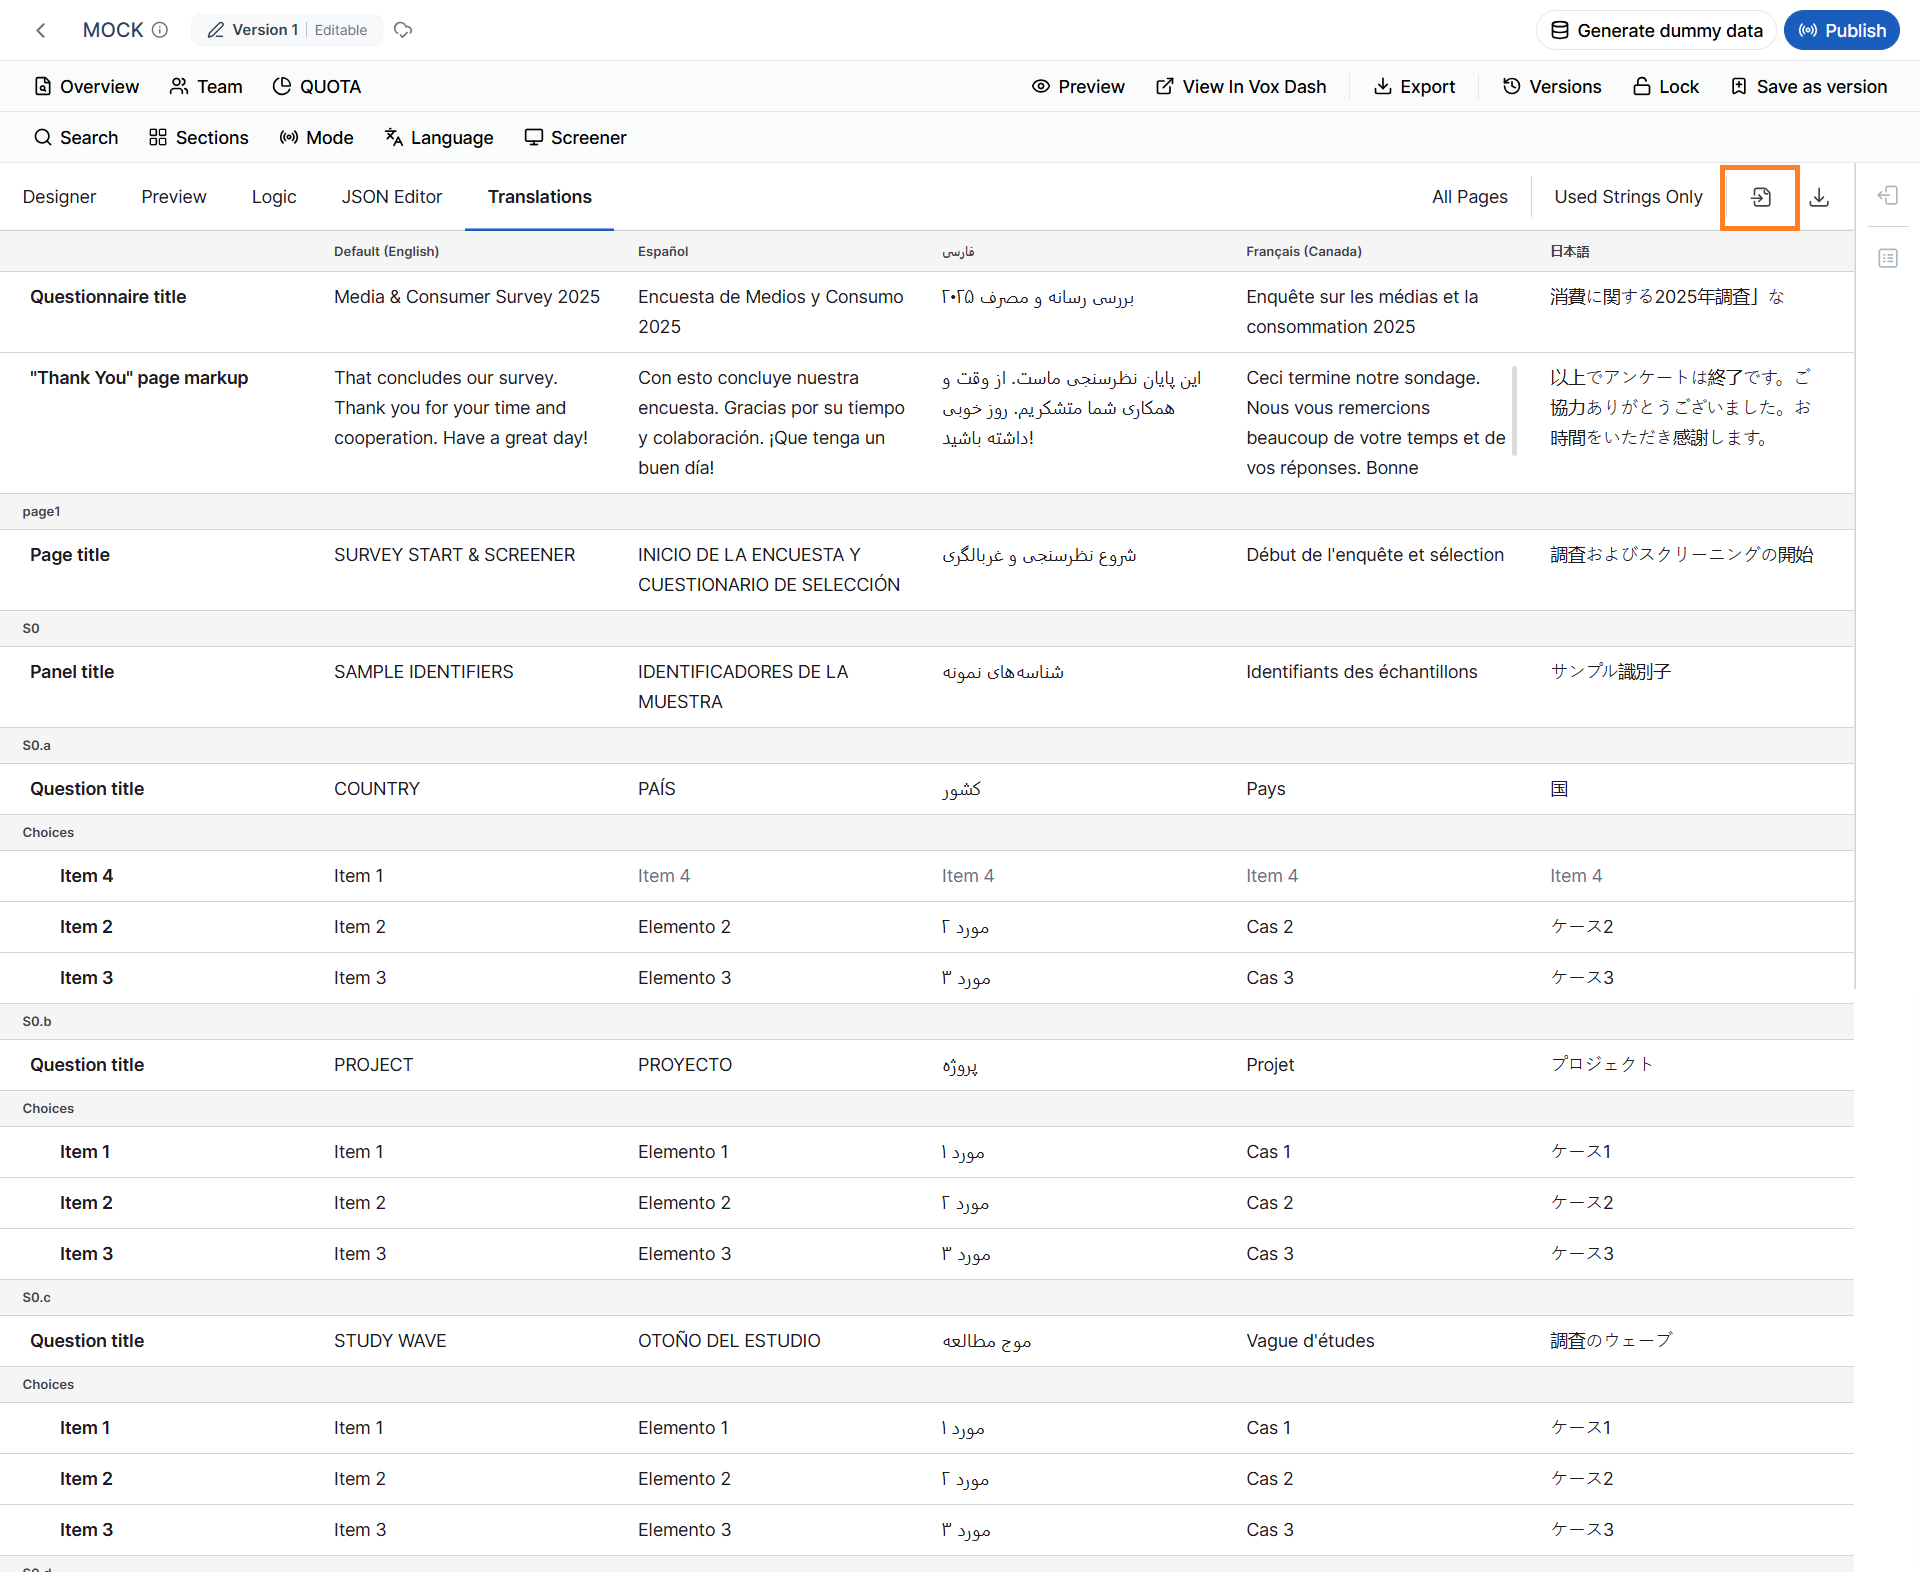Click Preview with eye icon in toolbar
The width and height of the screenshot is (1920, 1572).
[1078, 86]
